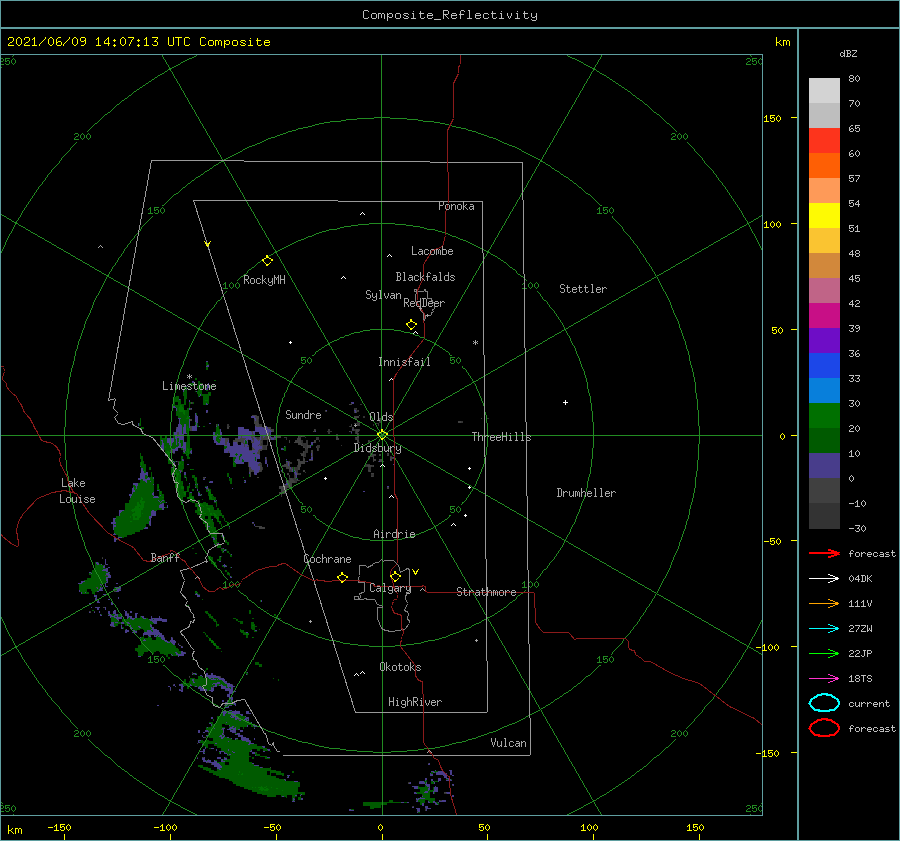Click the Didsbury town label
This screenshot has width=900, height=841.
tap(377, 448)
